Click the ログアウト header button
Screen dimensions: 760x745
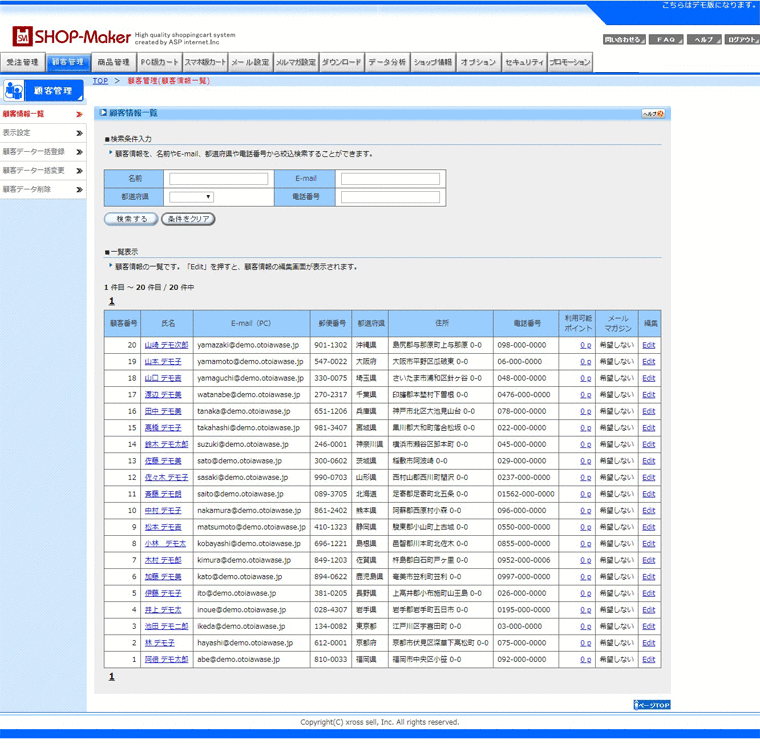point(741,39)
